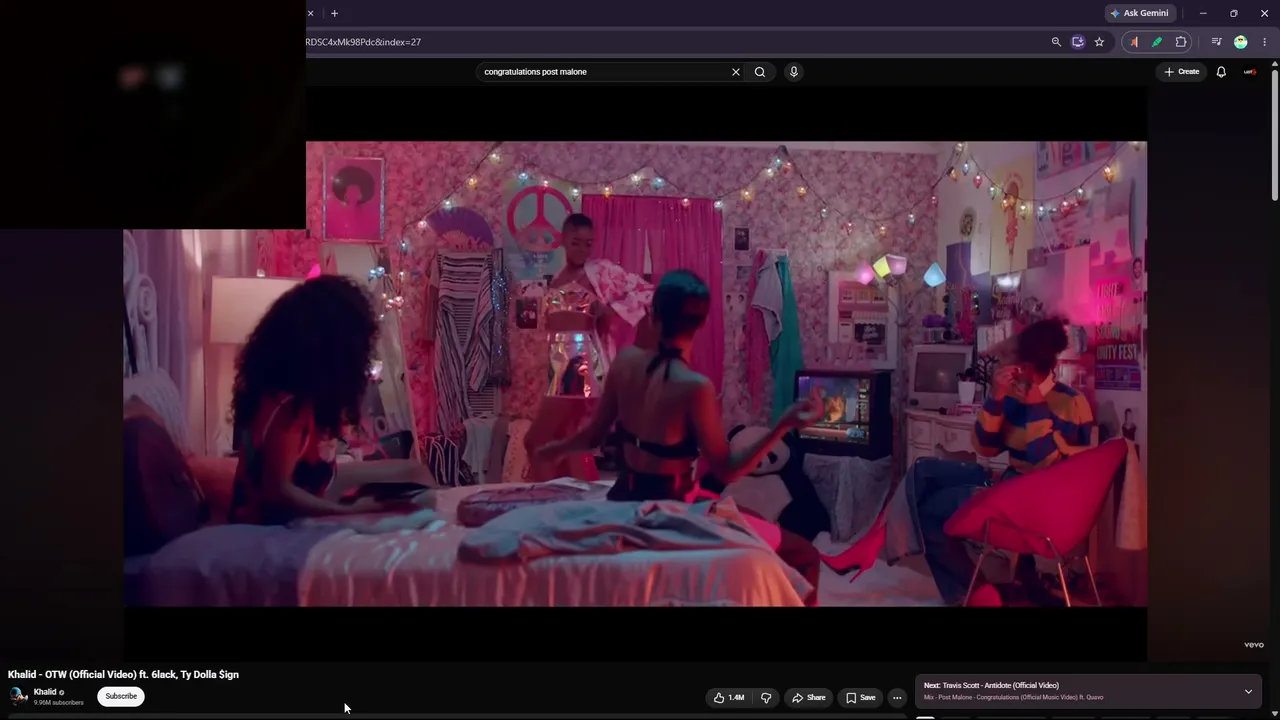Subscribe to the Khalid channel

[x=121, y=696]
